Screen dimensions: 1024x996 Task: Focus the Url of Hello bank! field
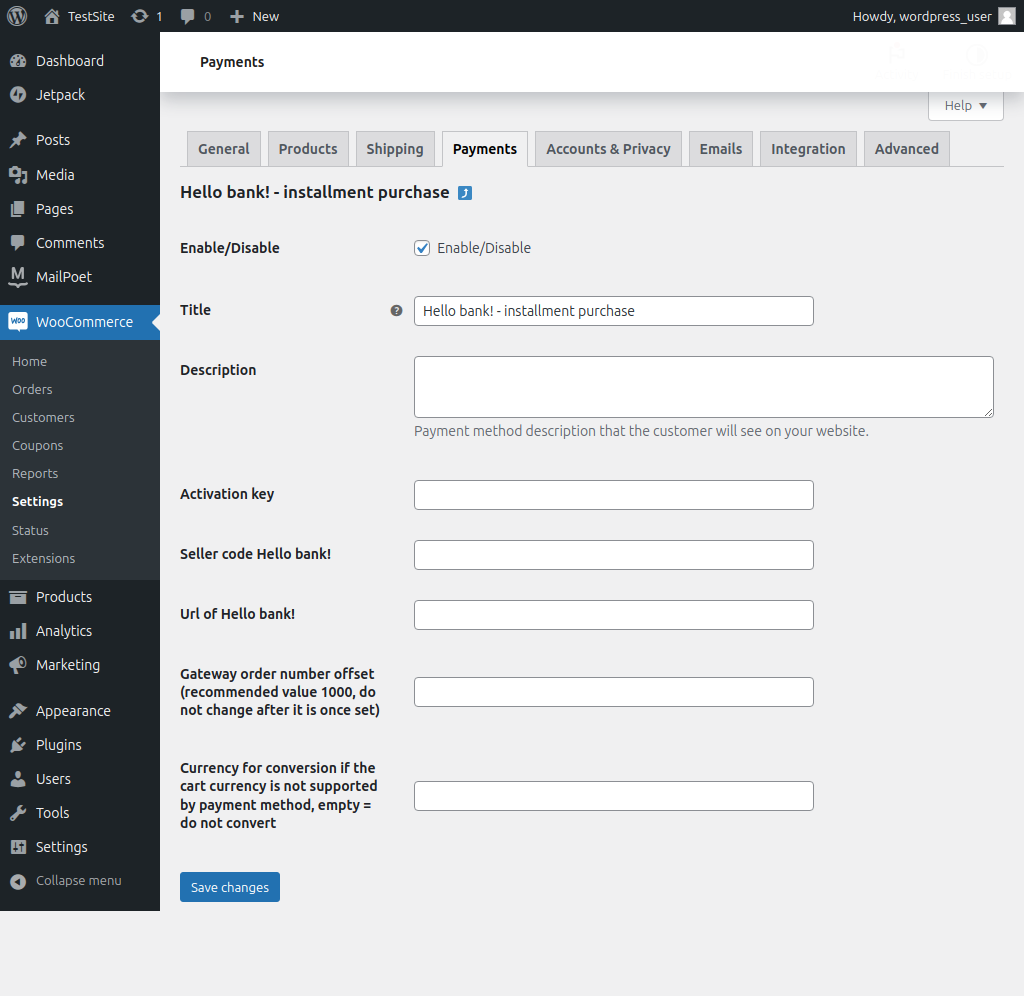click(x=614, y=615)
